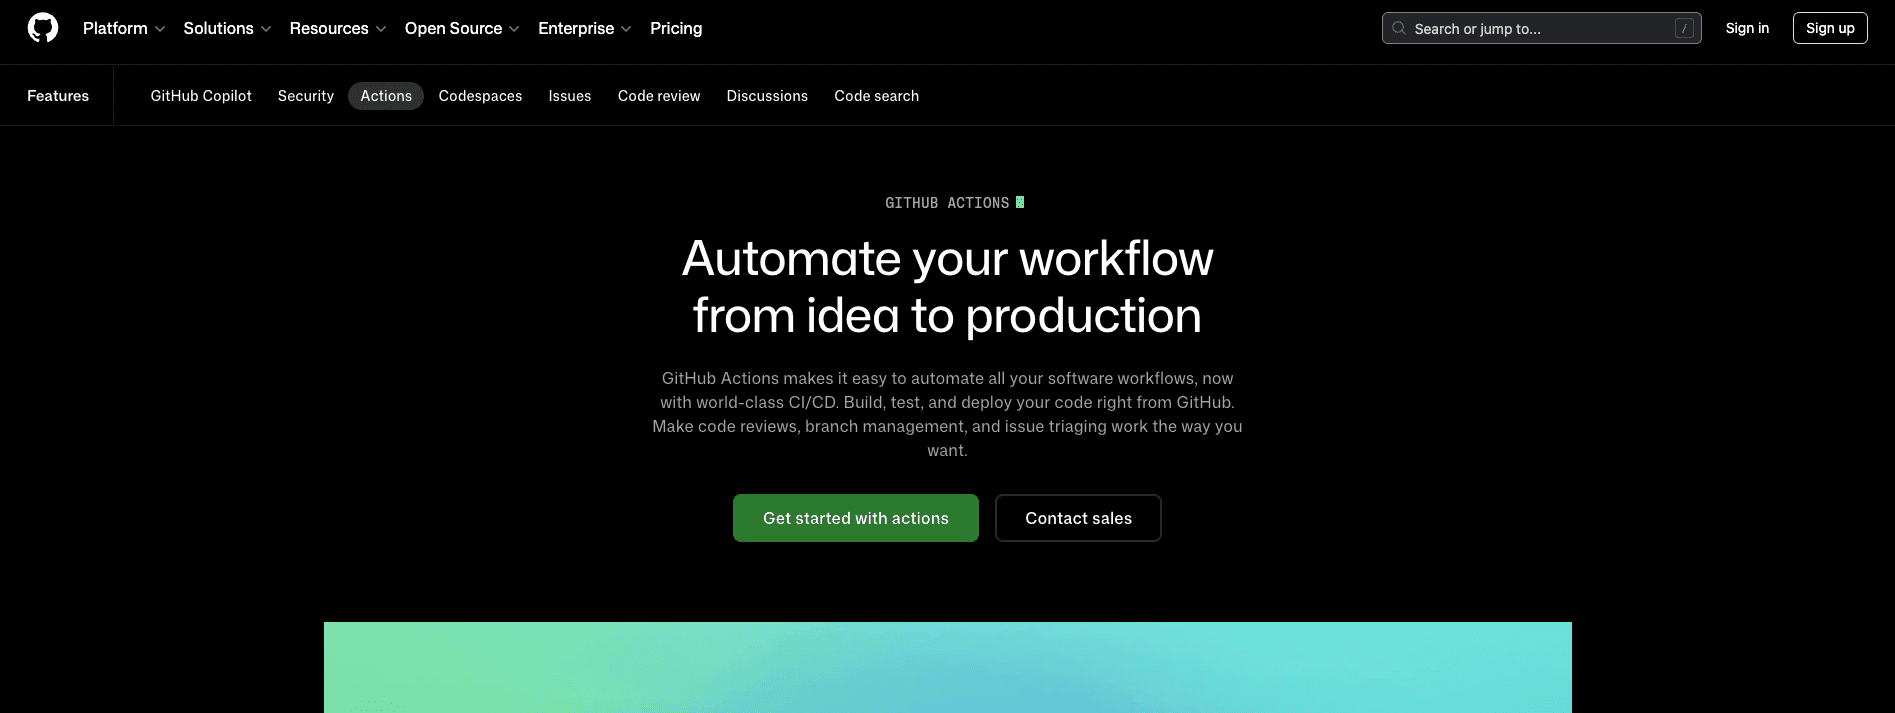
Task: Switch to the Security tab
Action: (x=306, y=96)
